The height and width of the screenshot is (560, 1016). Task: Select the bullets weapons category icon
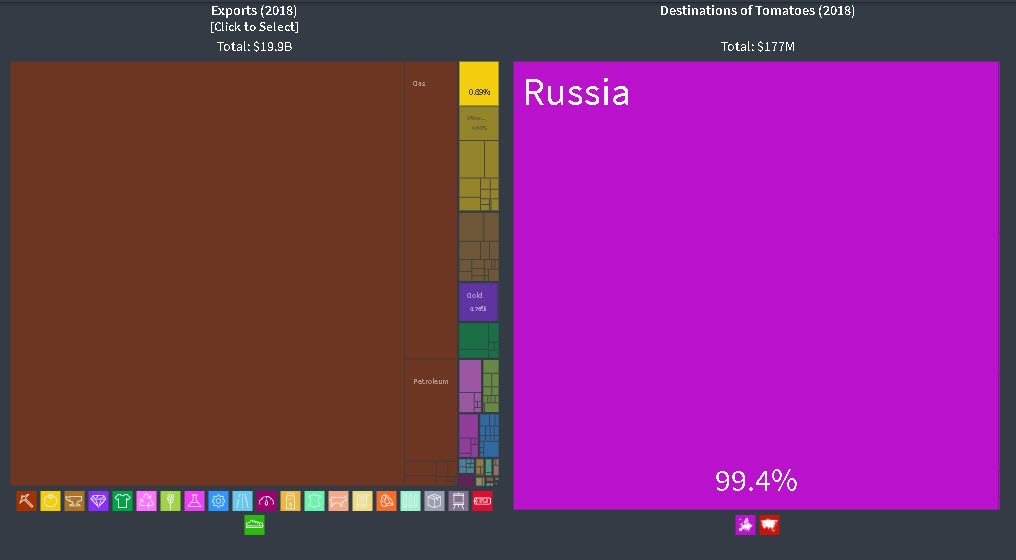coord(410,501)
